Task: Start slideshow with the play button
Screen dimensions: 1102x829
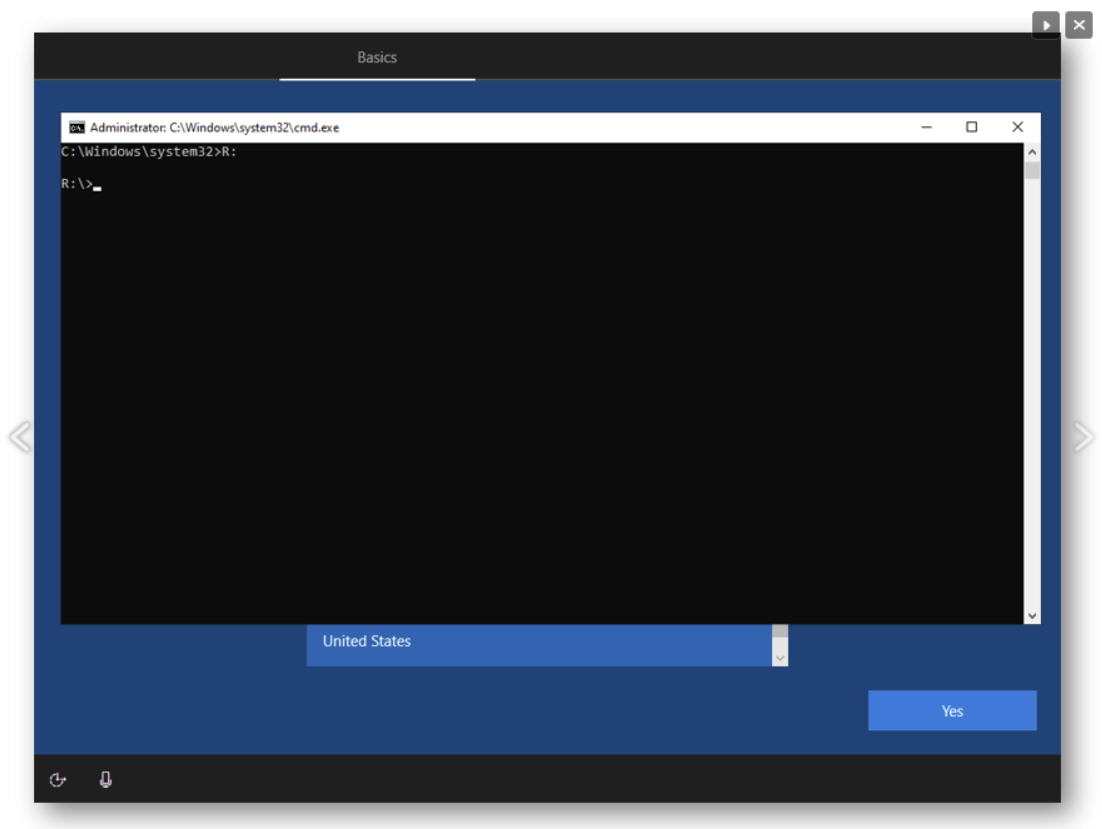Action: pyautogui.click(x=1045, y=25)
